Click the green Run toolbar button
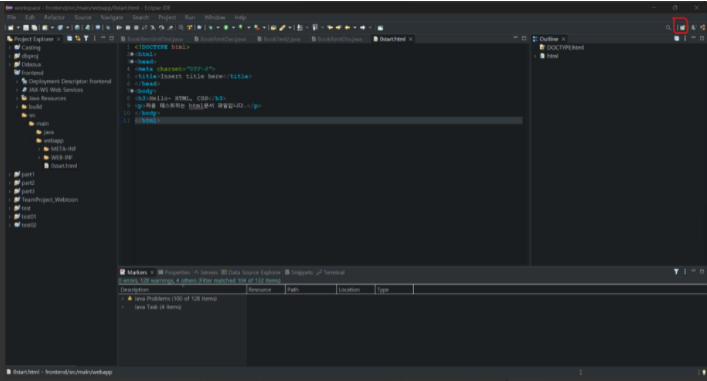This screenshot has width=707, height=381. tap(226, 28)
